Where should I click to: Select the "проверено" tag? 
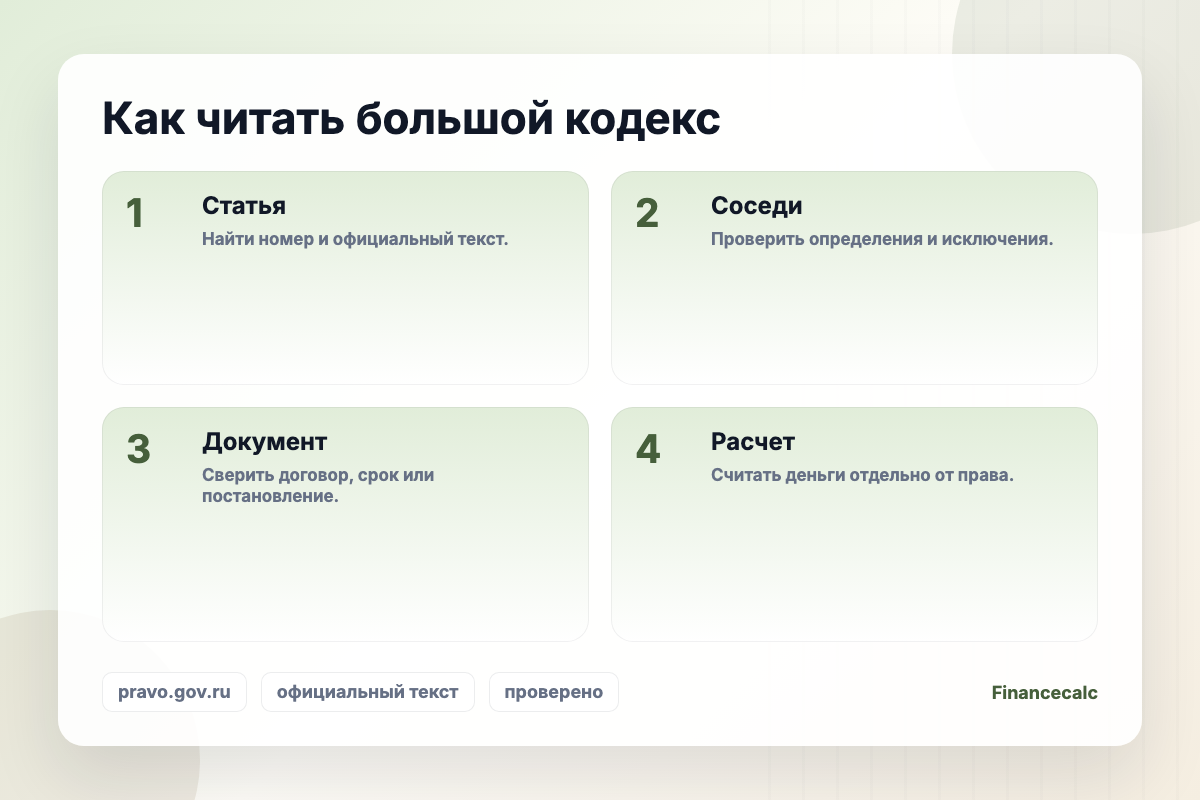point(554,692)
